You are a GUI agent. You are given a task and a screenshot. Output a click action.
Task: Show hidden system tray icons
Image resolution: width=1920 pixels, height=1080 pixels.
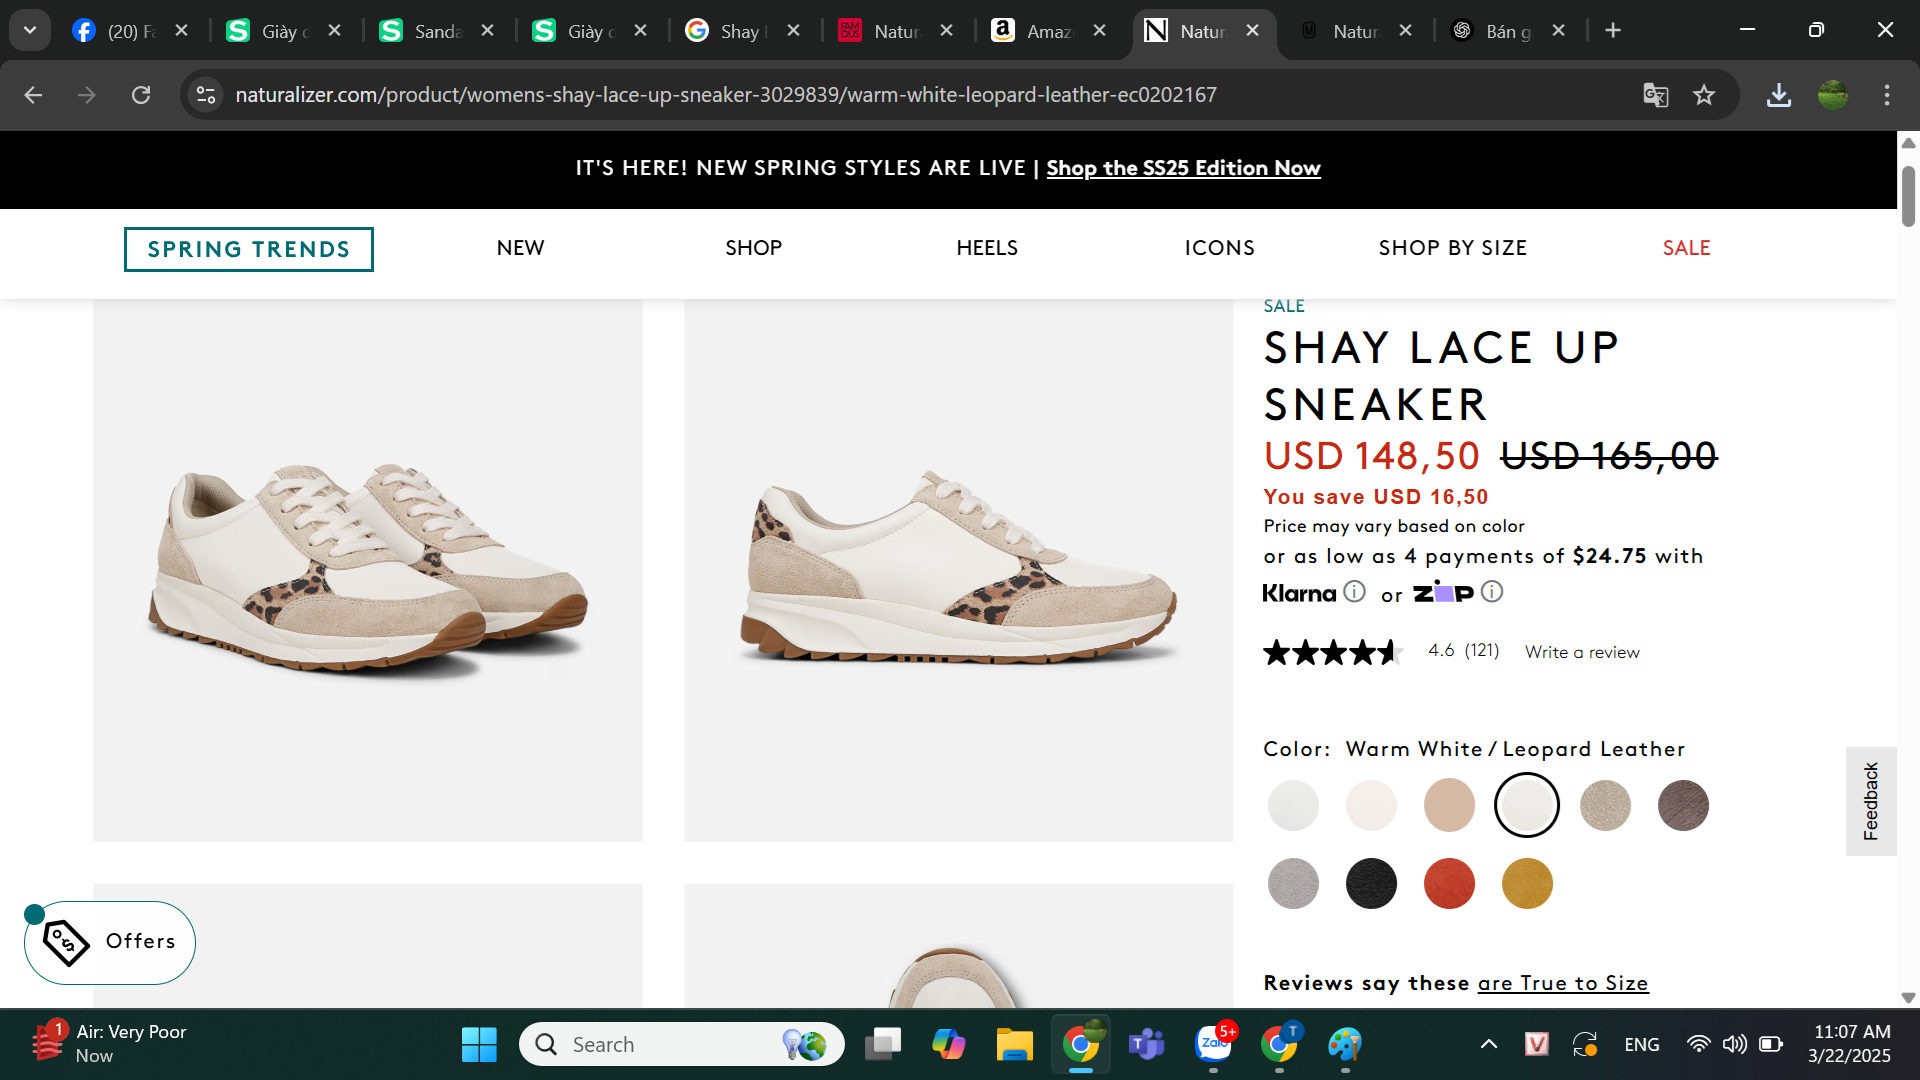pos(1488,1045)
